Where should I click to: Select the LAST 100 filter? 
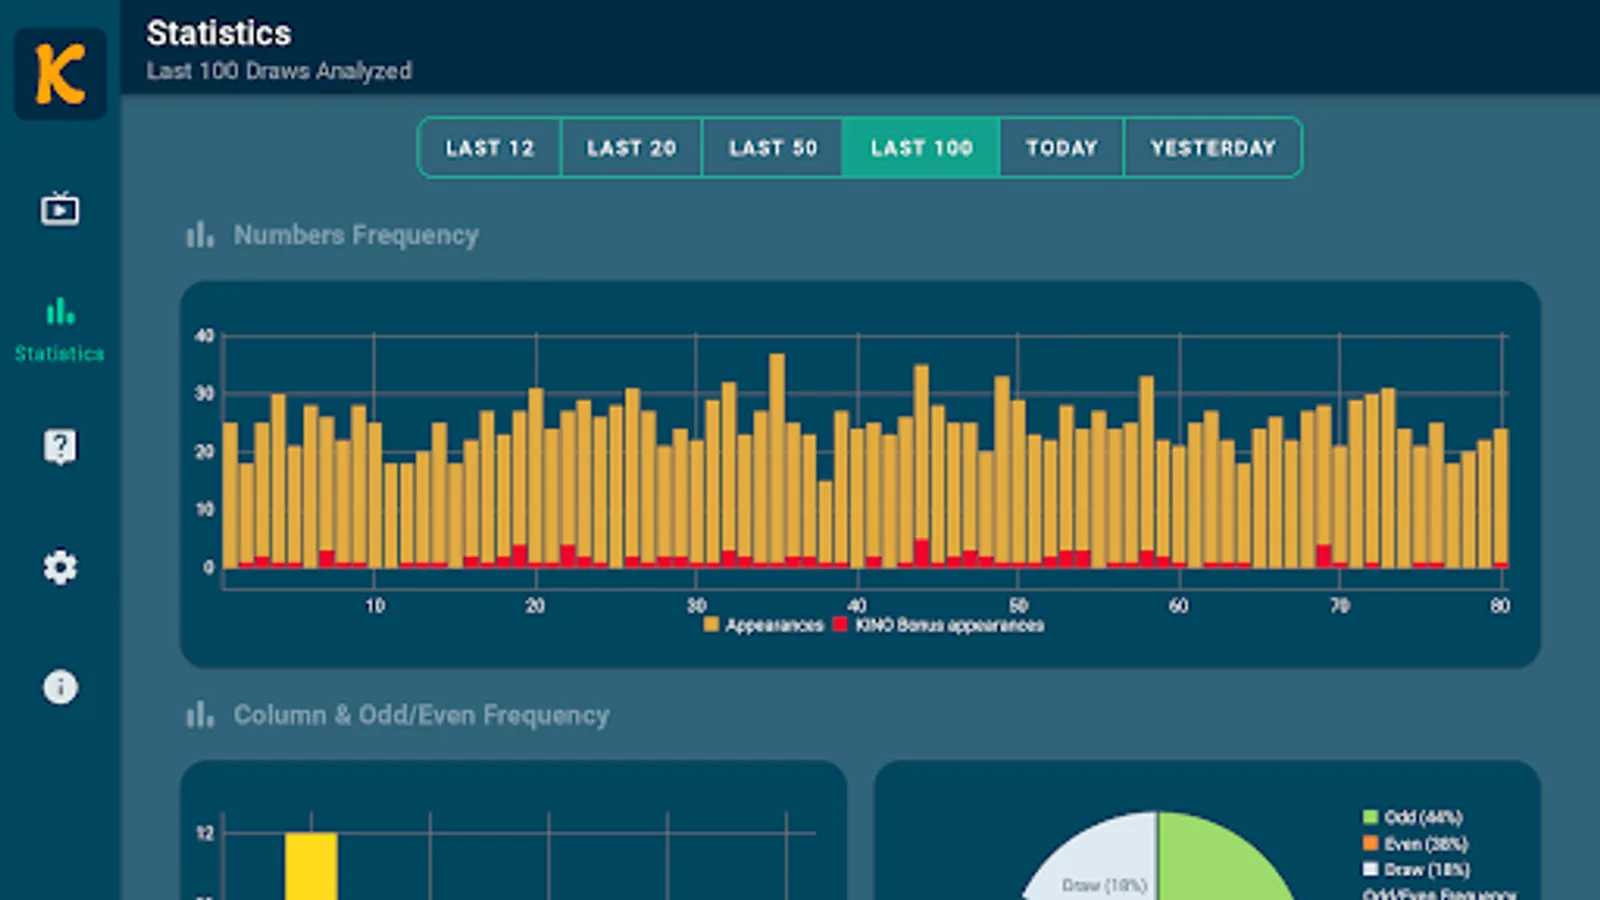pyautogui.click(x=921, y=148)
